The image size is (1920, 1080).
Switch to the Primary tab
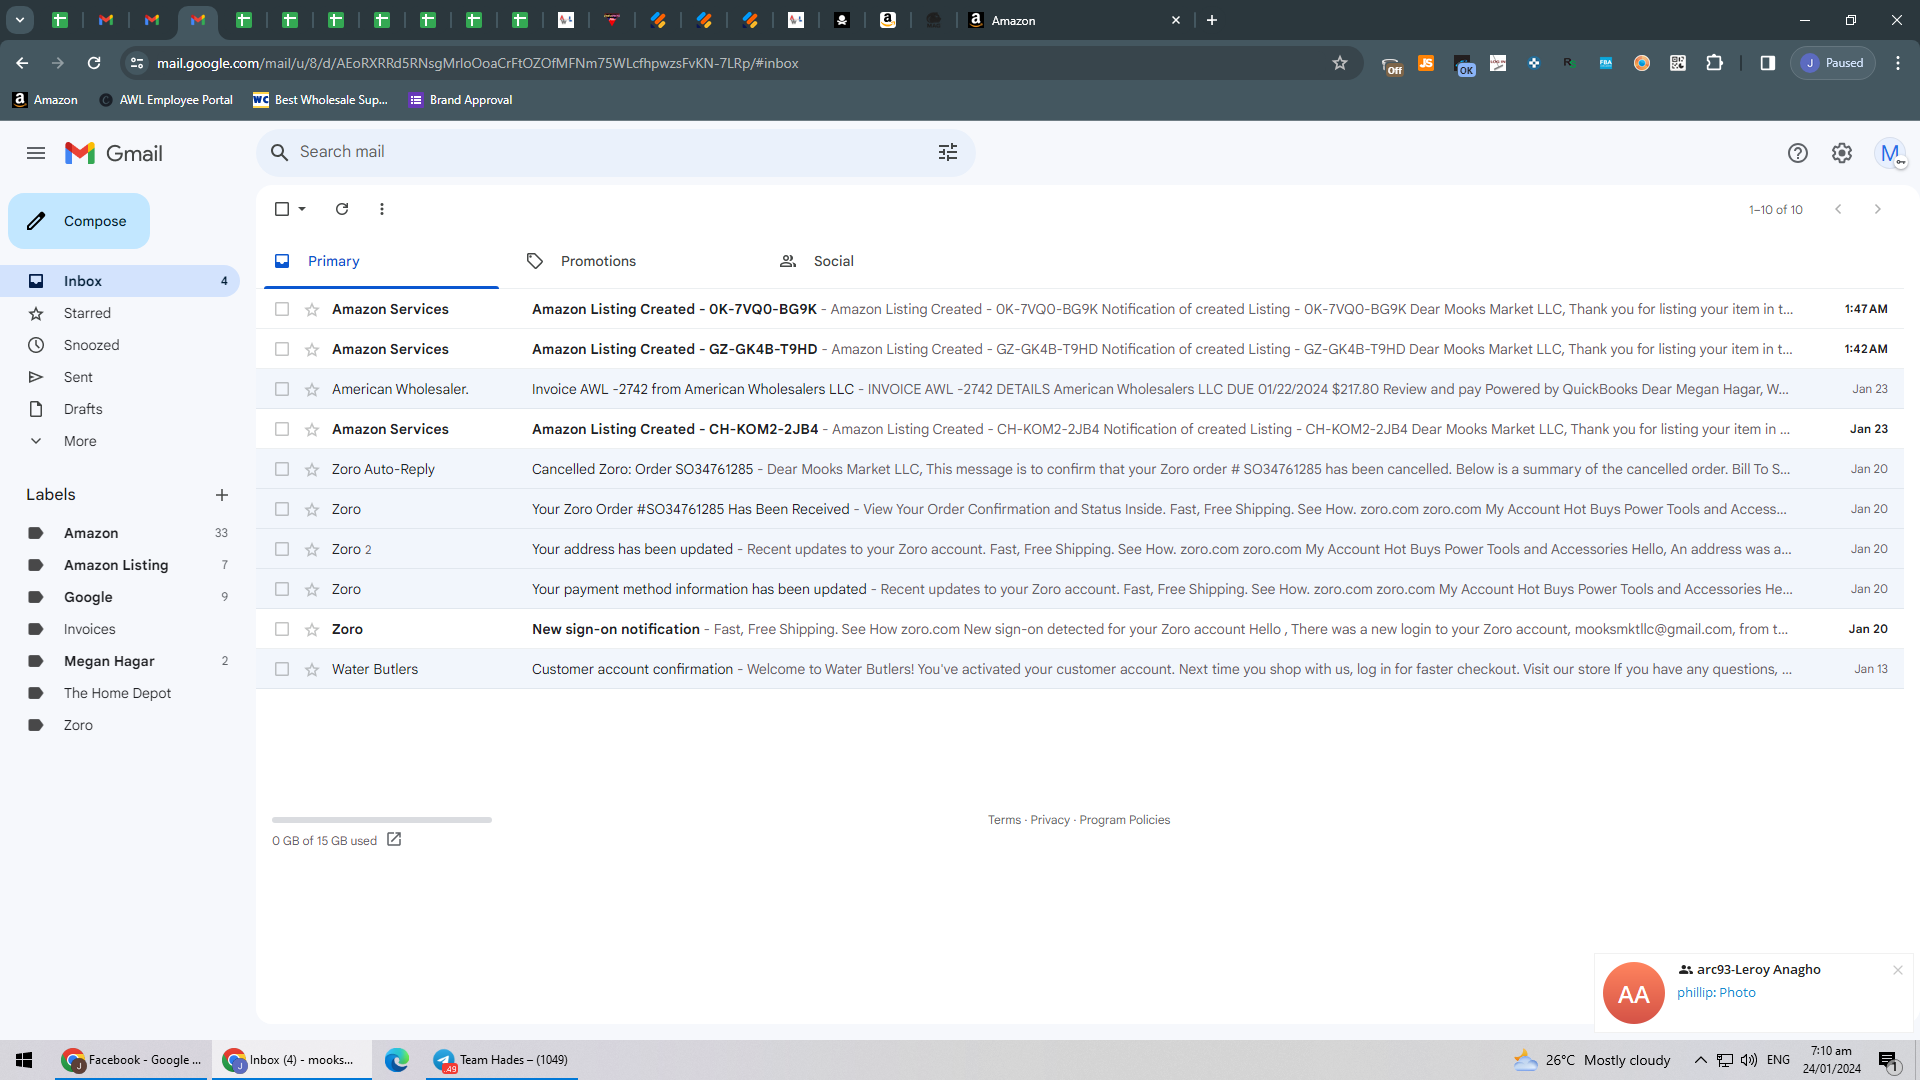click(x=381, y=261)
